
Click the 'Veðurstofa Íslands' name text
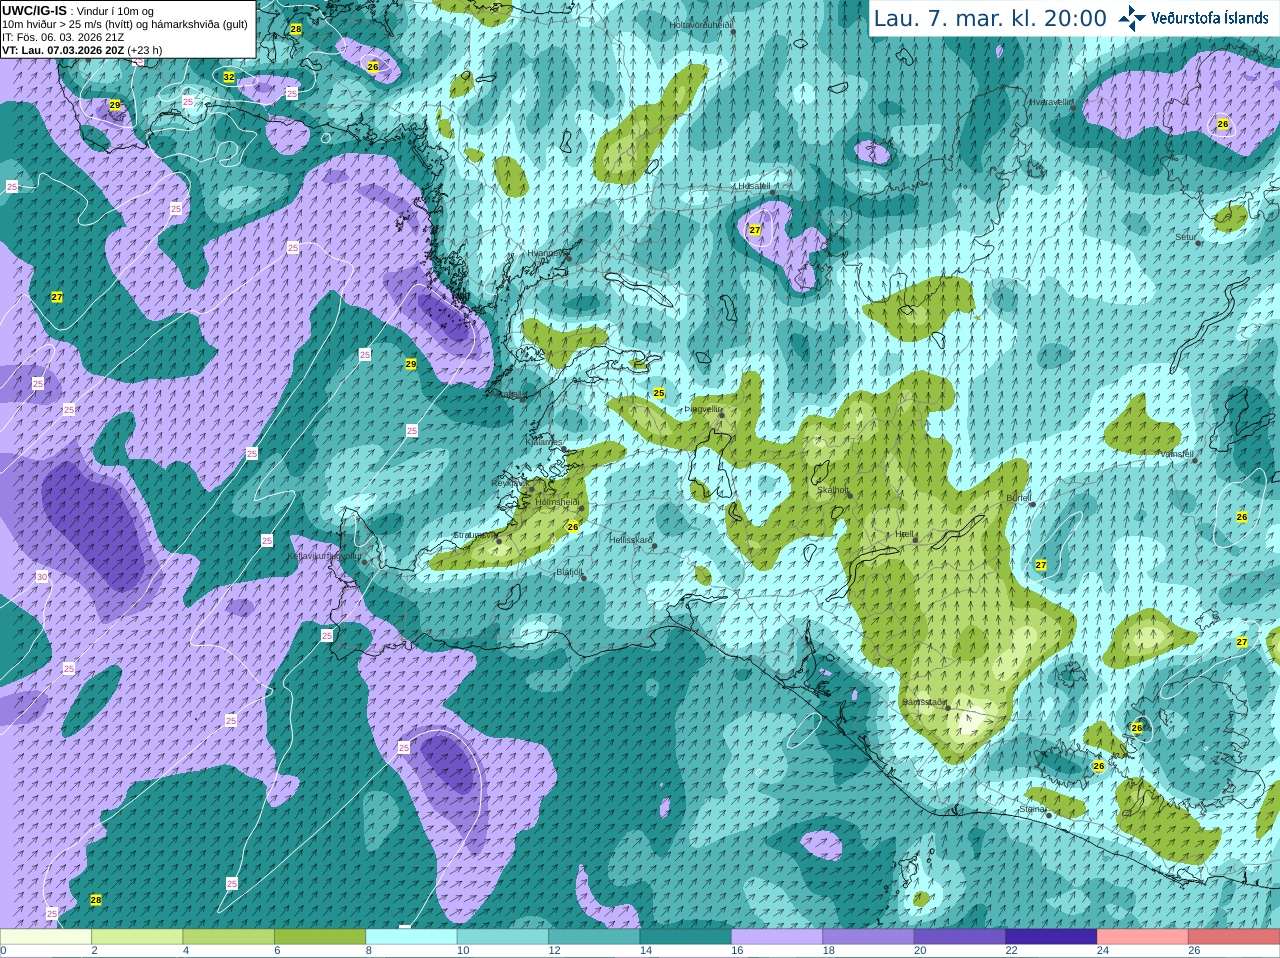[x=1209, y=18]
